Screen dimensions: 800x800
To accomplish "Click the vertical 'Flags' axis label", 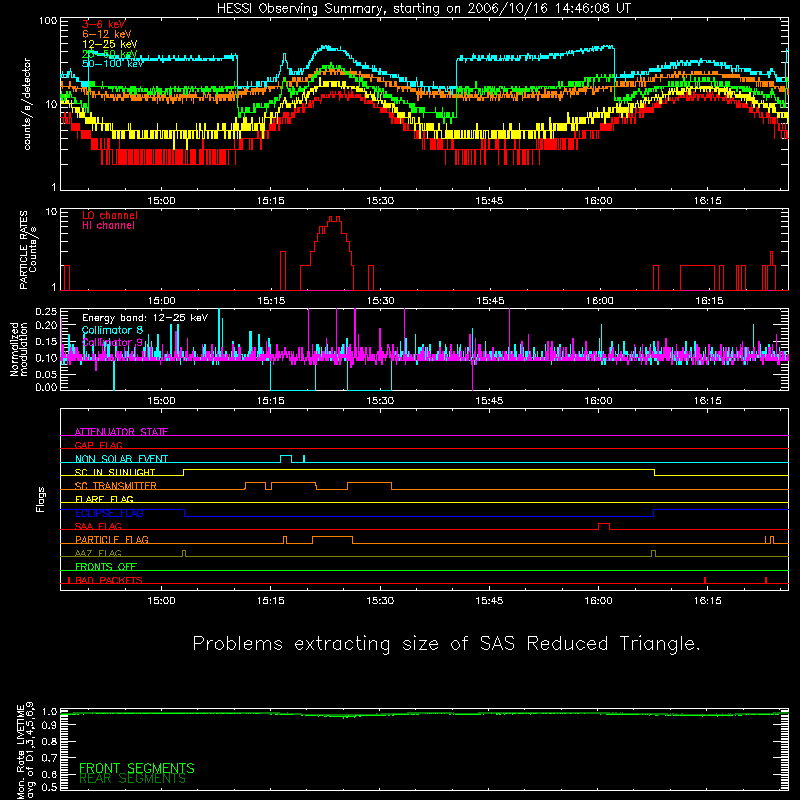I will [41, 499].
